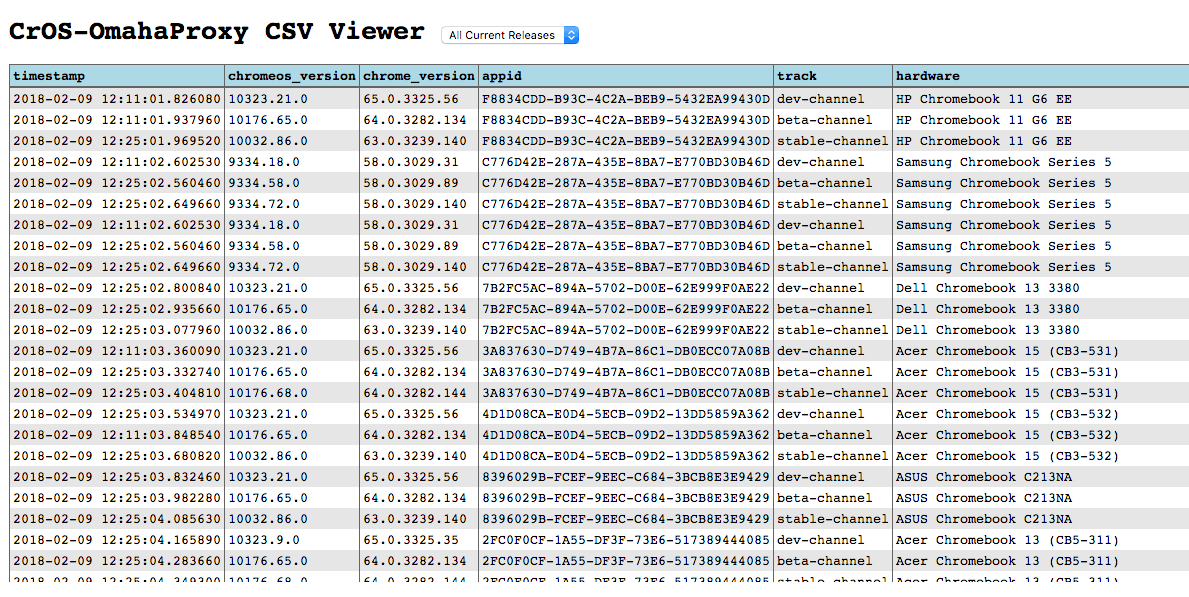Click Dell Chromebook 13 3380 beta-channel hardware cell

[x=987, y=309]
